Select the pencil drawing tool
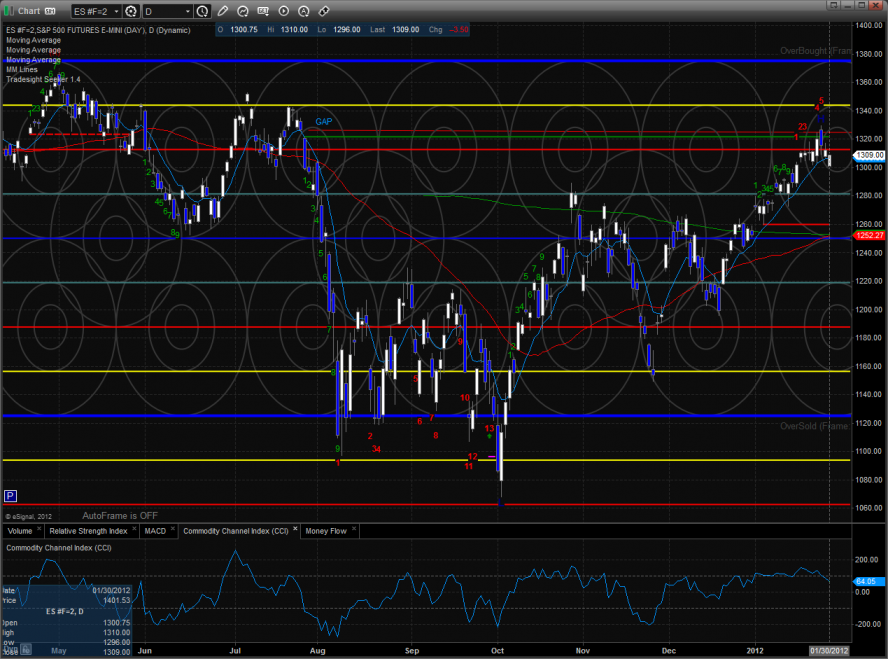 [223, 11]
